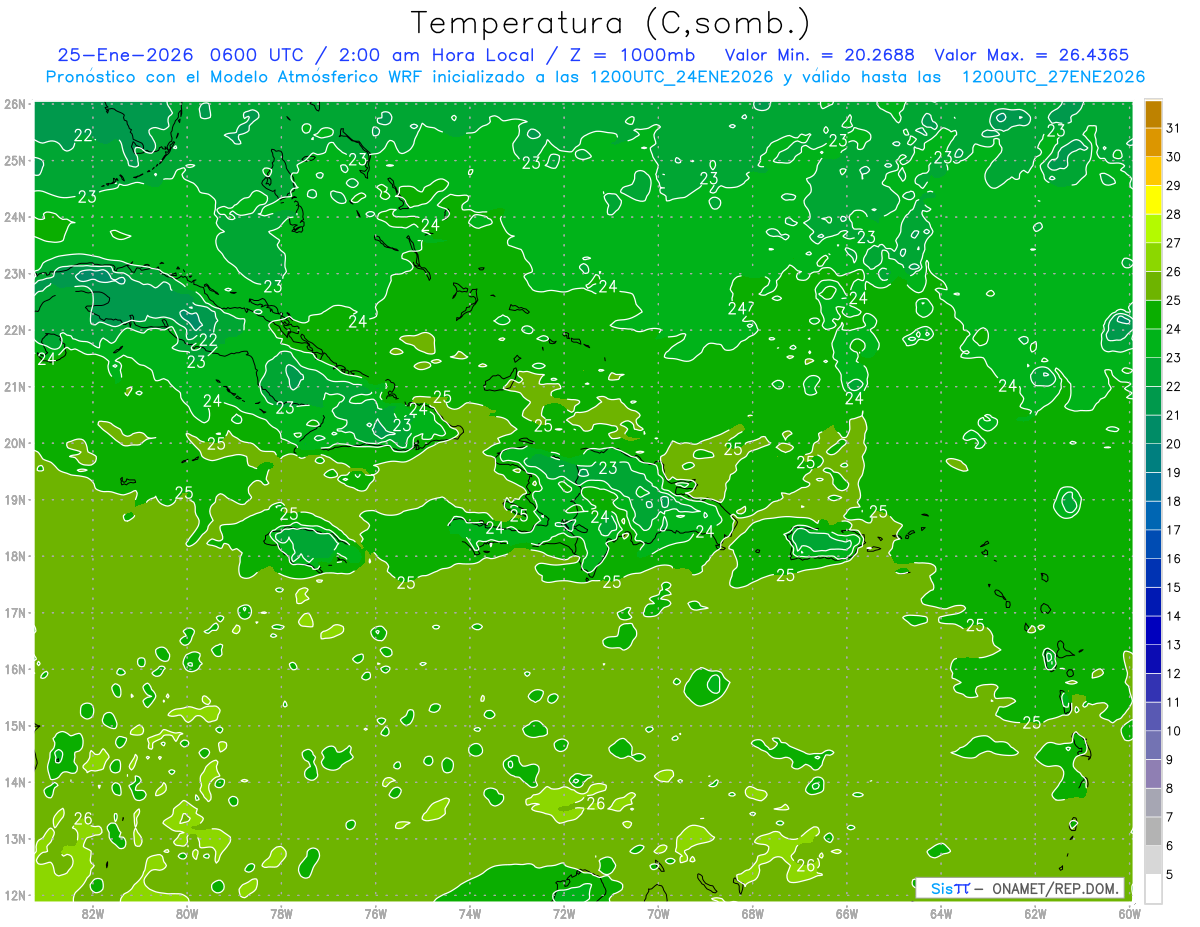The height and width of the screenshot is (927, 1200).
Task: Pick the blue legend swatch between 15 and 16
Action: point(1153,573)
